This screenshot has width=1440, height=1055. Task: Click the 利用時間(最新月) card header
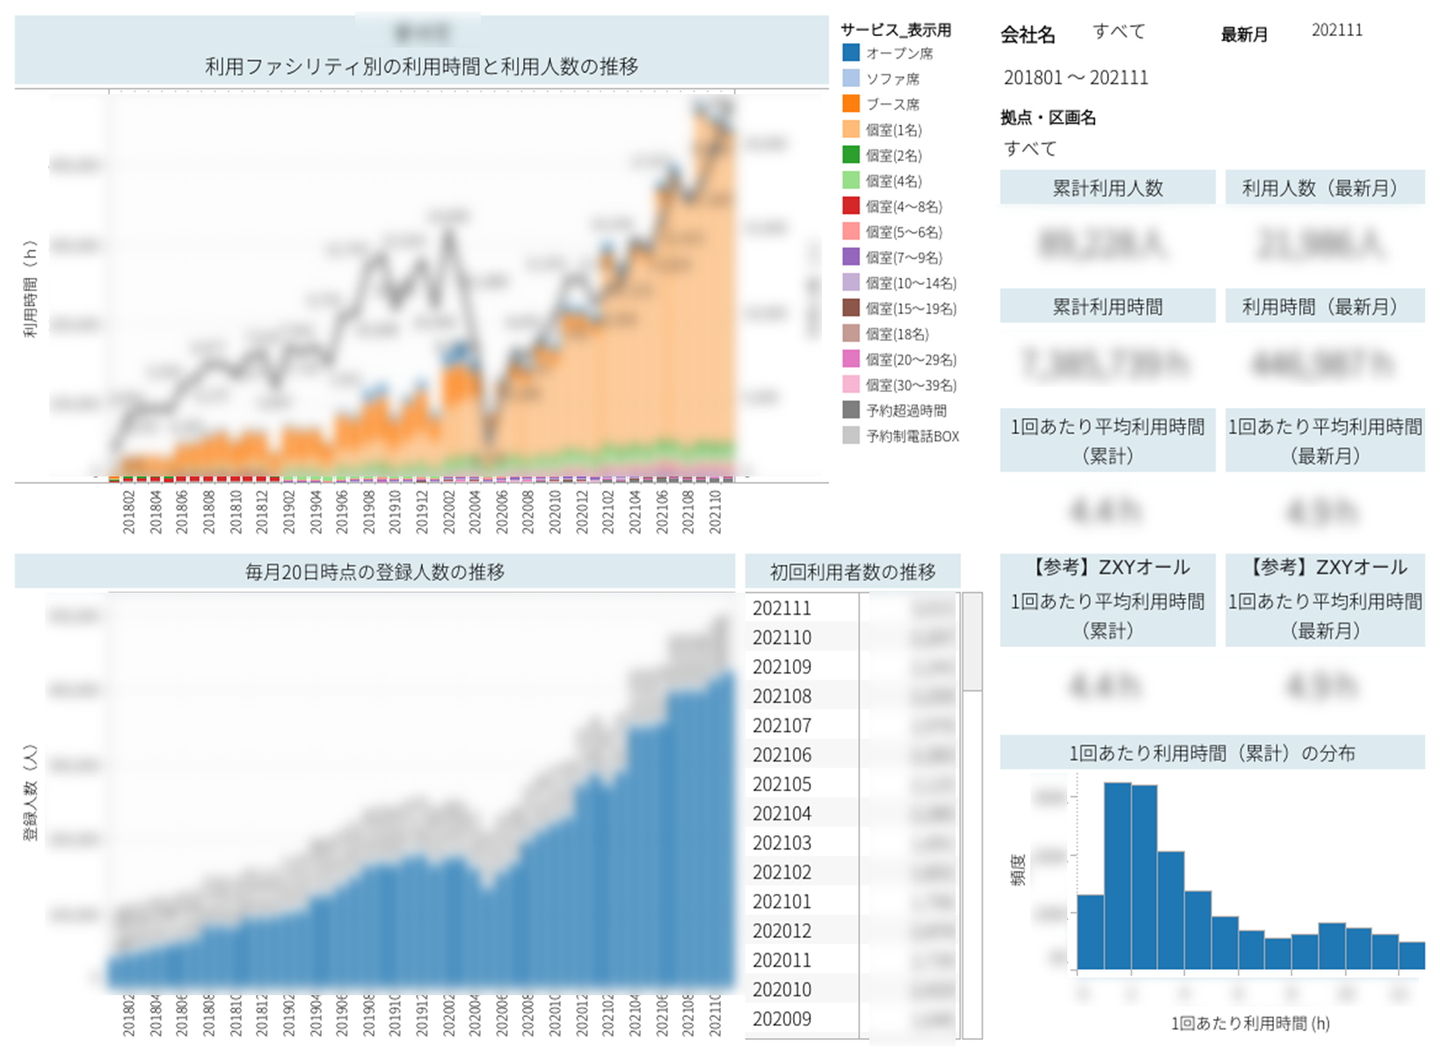1325,306
